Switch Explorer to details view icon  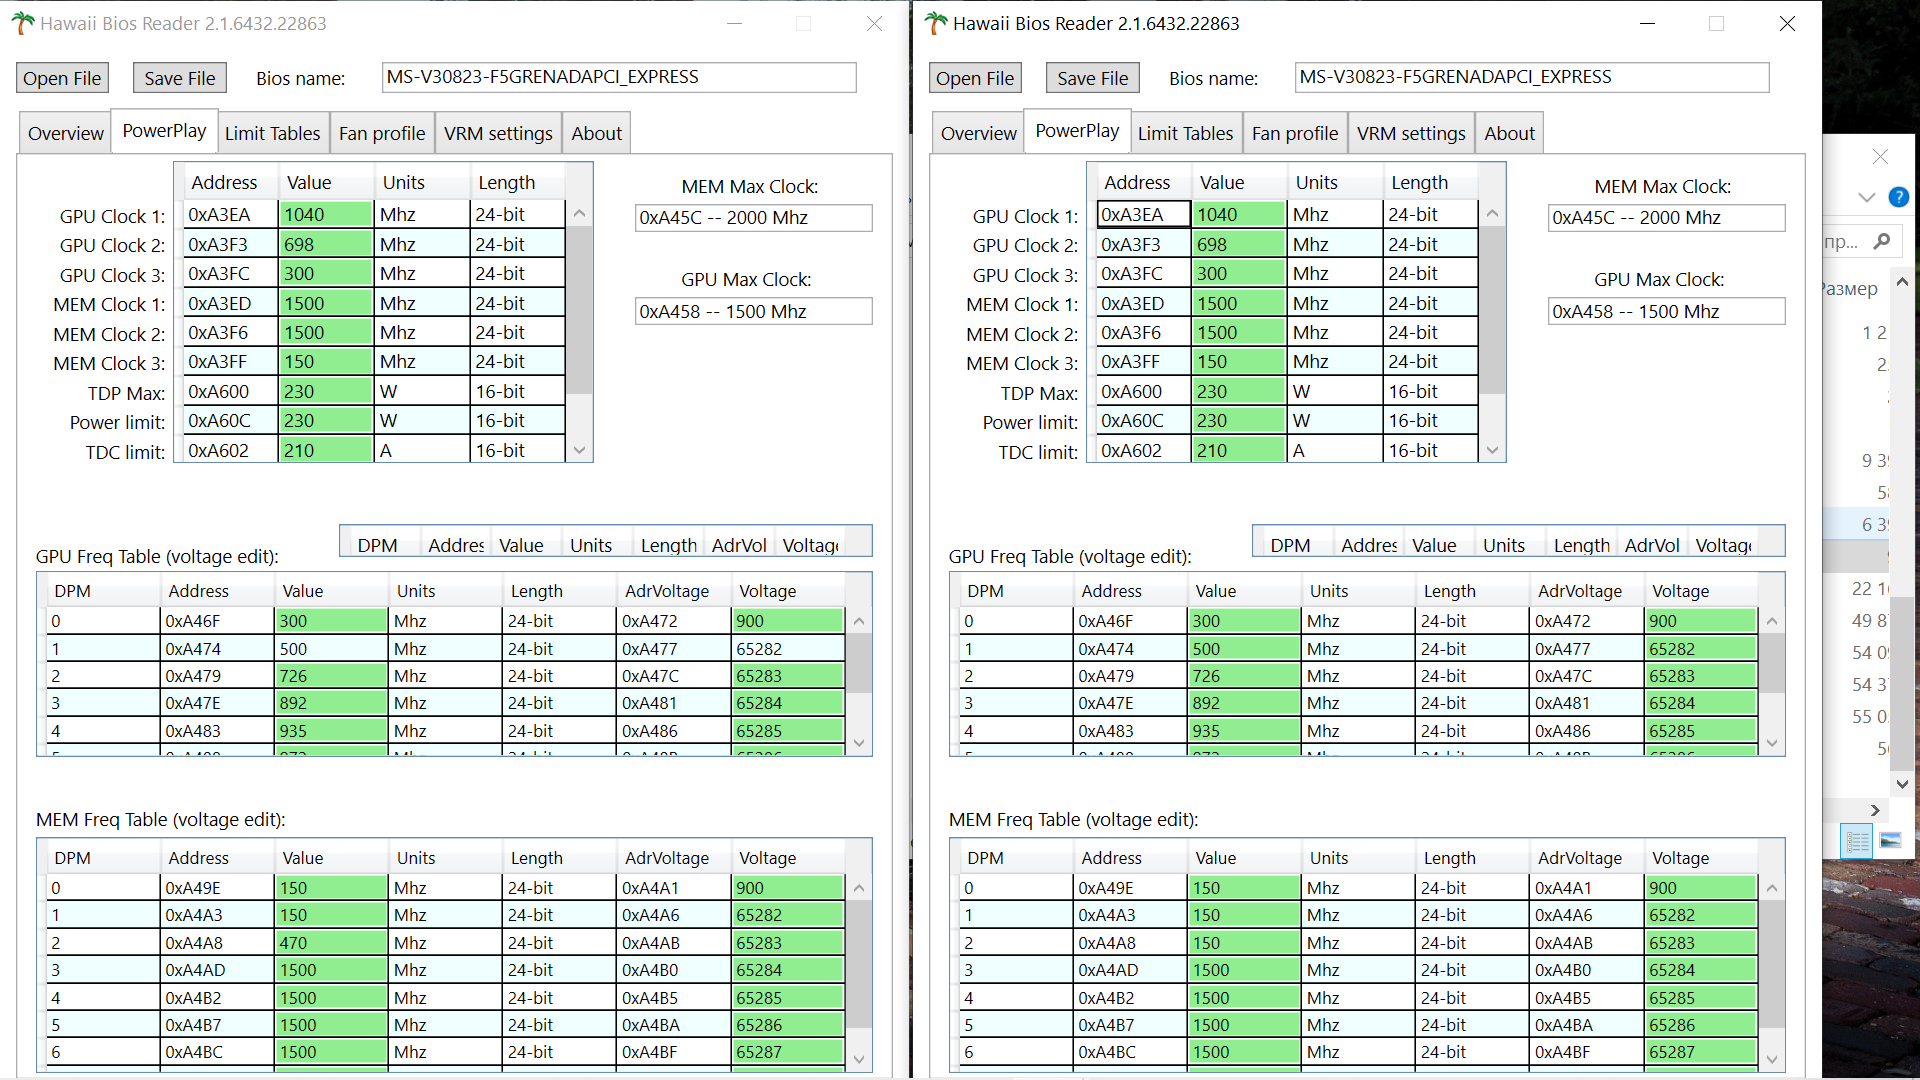coord(1857,841)
